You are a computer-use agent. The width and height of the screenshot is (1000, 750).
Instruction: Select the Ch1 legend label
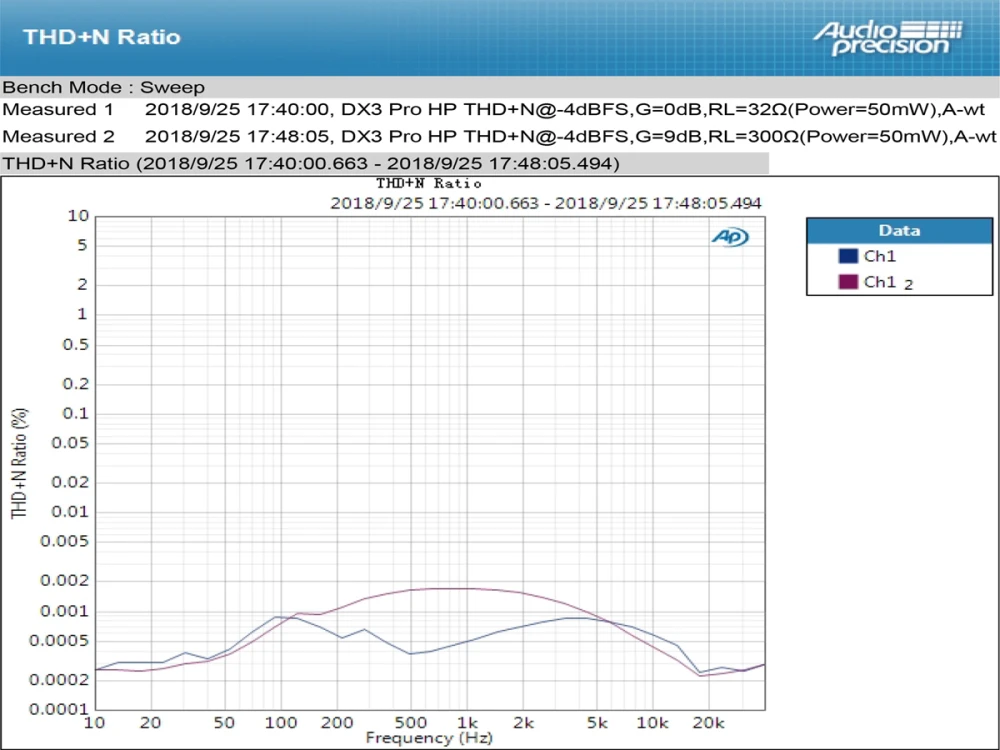[x=879, y=256]
